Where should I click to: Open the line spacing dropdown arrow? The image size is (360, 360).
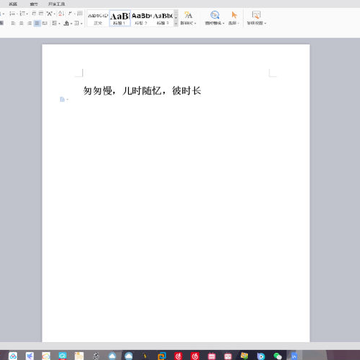pyautogui.click(x=59, y=24)
